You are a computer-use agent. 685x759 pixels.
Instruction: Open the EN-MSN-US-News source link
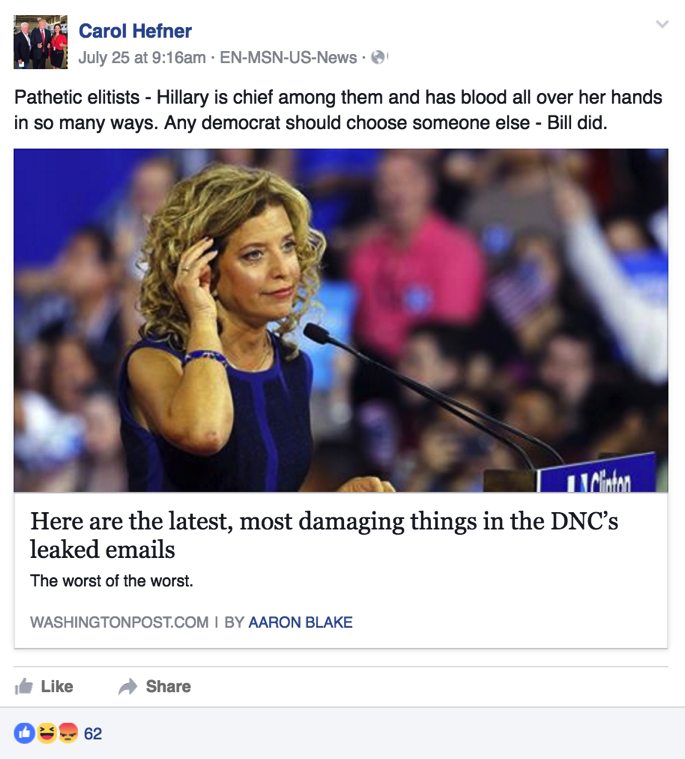coord(288,58)
